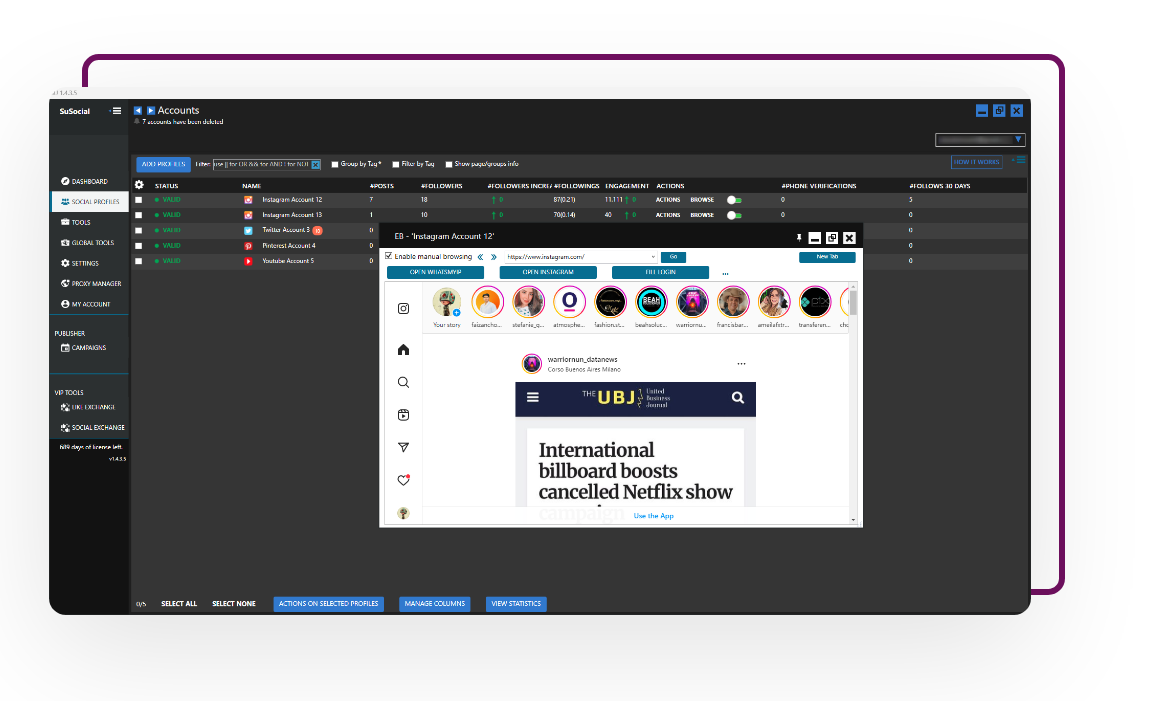Viewport: 1158px width, 701px height.
Task: Click the '...' more options next to Full Login
Action: [x=724, y=272]
